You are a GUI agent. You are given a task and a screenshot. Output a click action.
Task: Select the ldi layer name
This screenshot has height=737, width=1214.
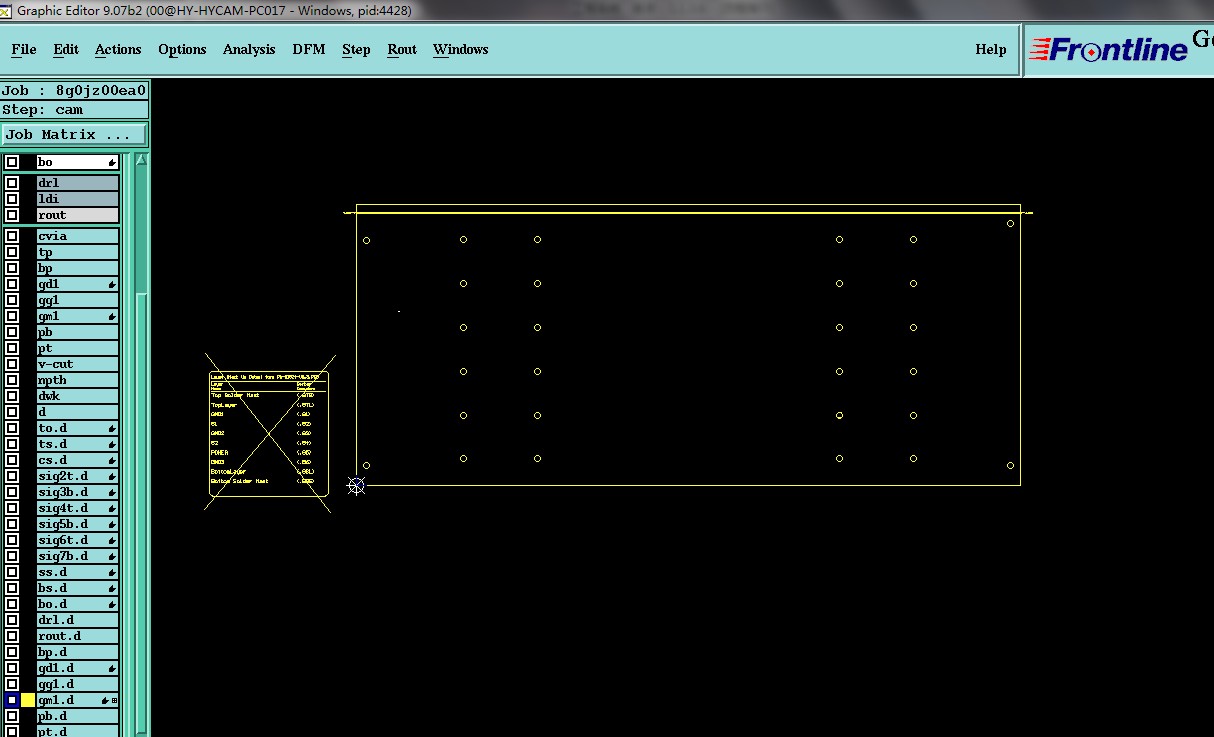click(78, 199)
